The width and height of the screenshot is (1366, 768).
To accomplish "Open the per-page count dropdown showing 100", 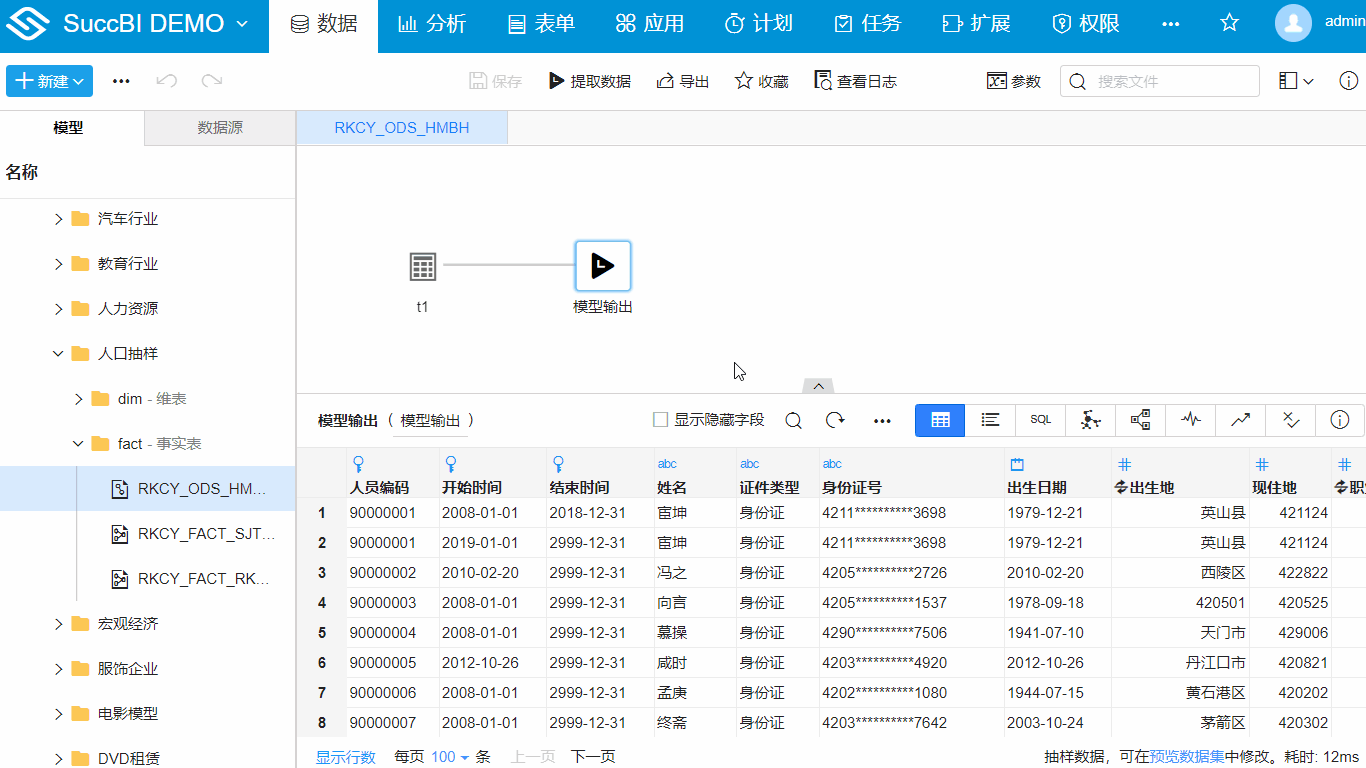I will coord(445,757).
